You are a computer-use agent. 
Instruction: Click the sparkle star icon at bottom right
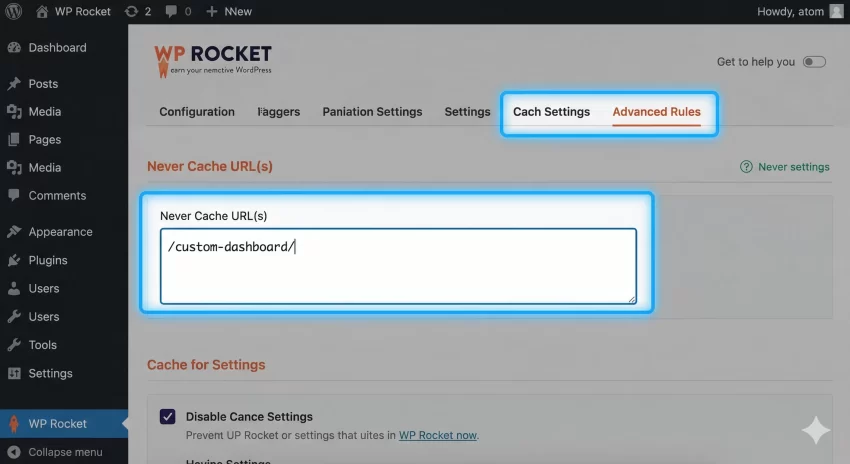[x=816, y=430]
